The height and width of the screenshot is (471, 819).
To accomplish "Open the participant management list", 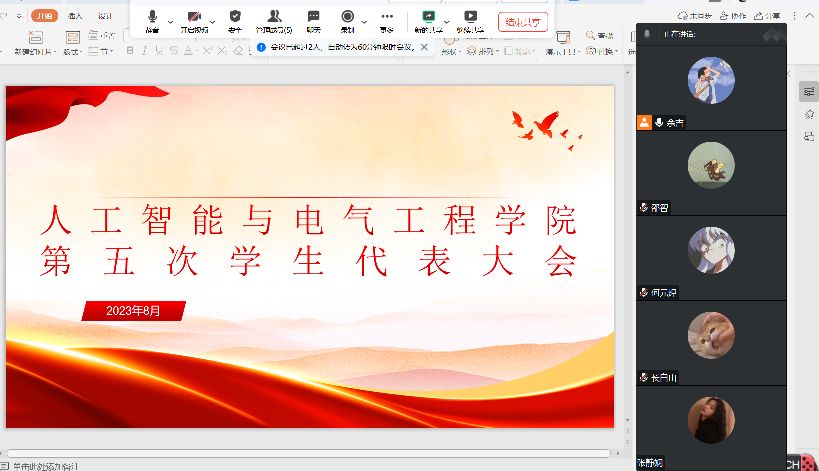I will (x=274, y=18).
